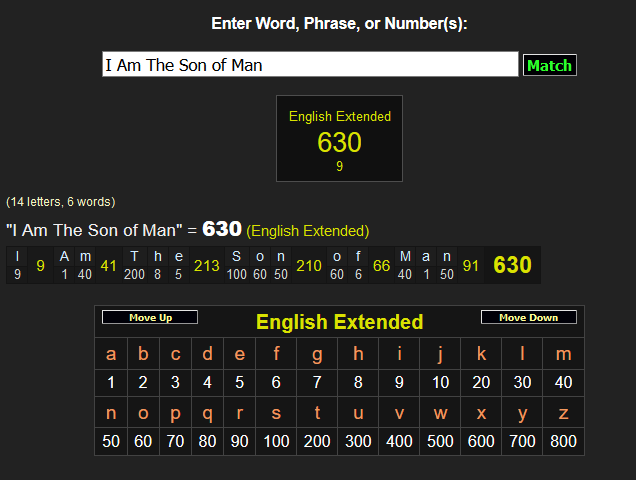
Task: Click the green Match button
Action: tap(549, 65)
